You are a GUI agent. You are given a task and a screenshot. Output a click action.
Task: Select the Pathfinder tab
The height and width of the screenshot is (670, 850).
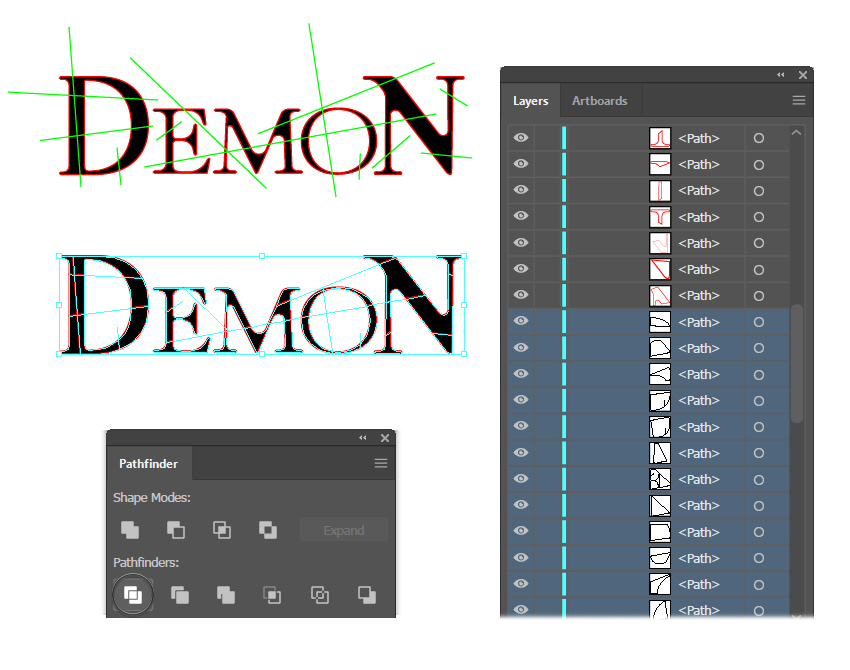[149, 464]
